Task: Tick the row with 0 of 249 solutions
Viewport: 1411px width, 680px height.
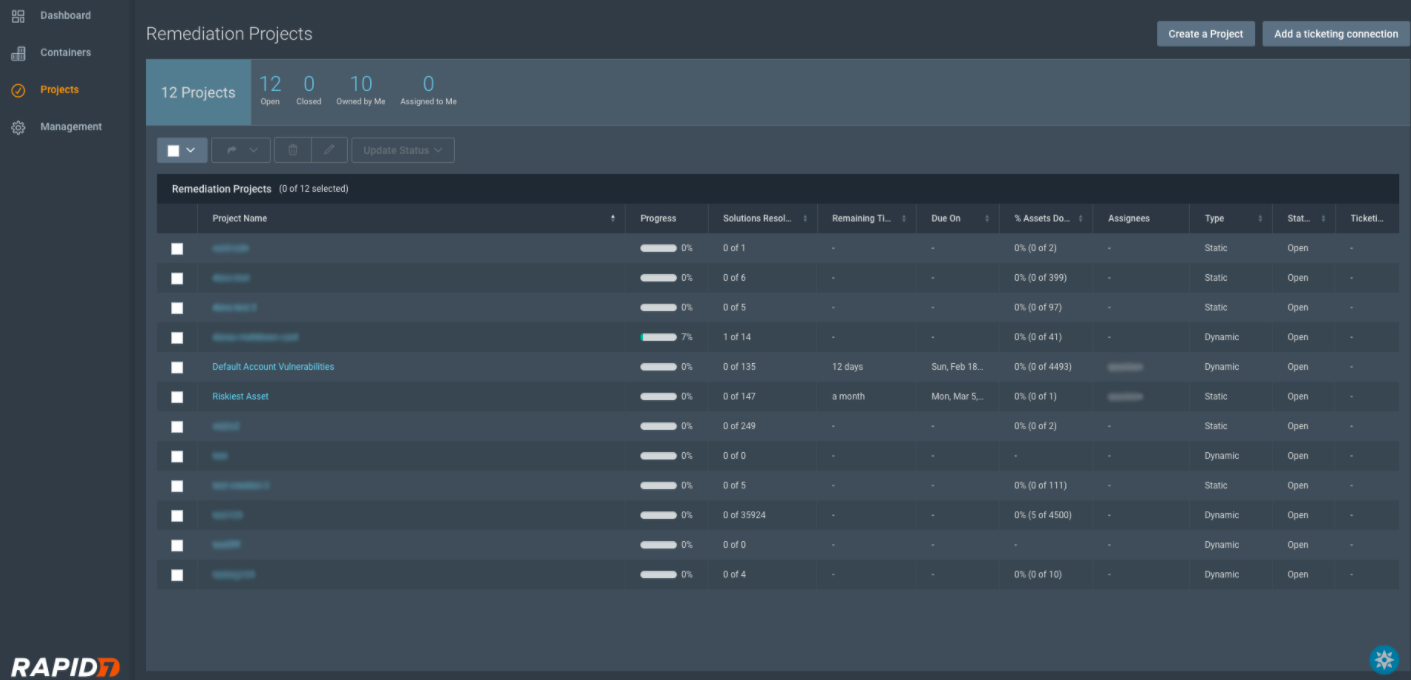Action: (177, 426)
